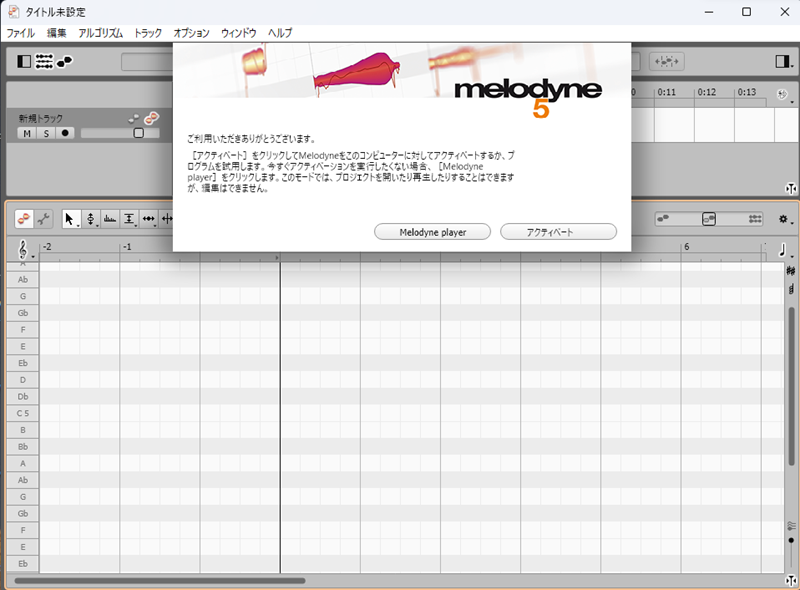
Task: Close the タイトル未設定 window
Action: tap(785, 12)
